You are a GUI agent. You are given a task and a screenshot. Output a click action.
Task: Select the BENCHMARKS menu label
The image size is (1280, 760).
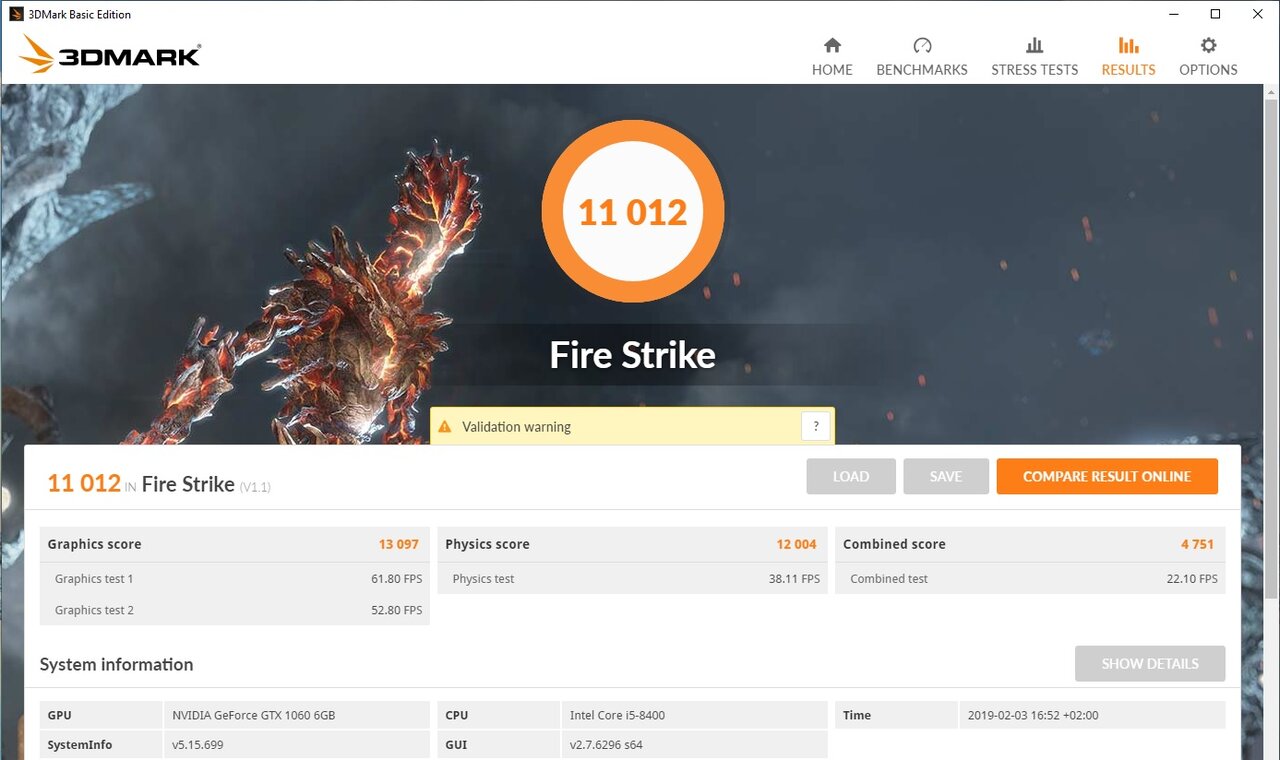pyautogui.click(x=922, y=70)
